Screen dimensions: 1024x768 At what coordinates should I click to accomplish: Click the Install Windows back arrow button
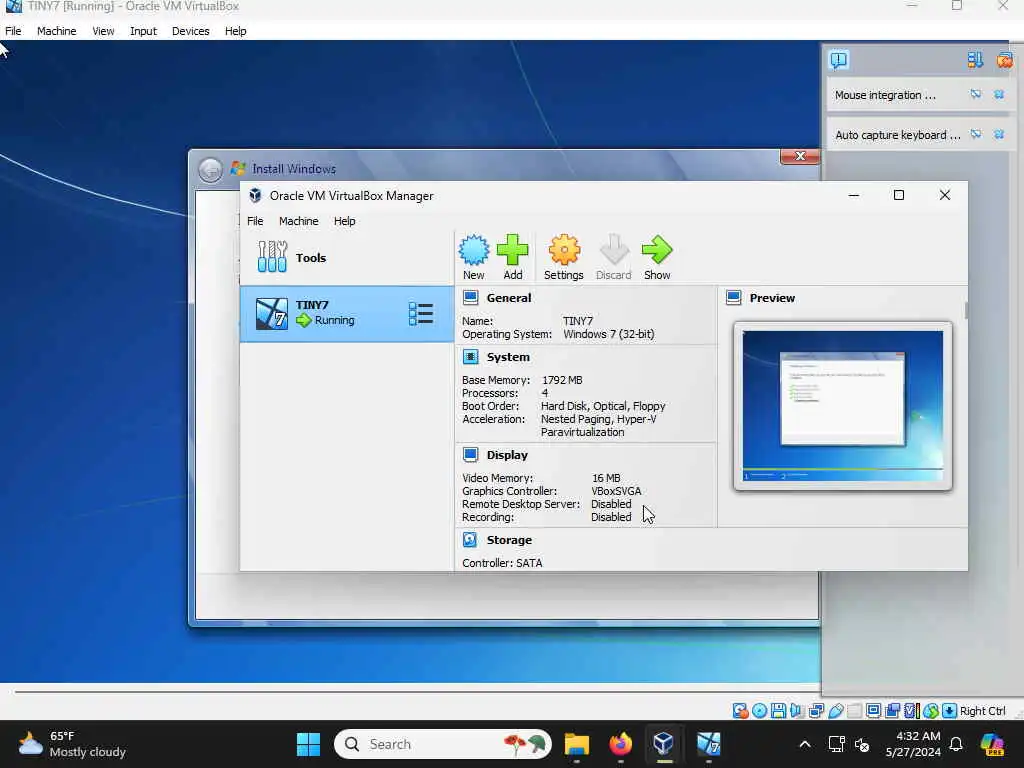(210, 170)
